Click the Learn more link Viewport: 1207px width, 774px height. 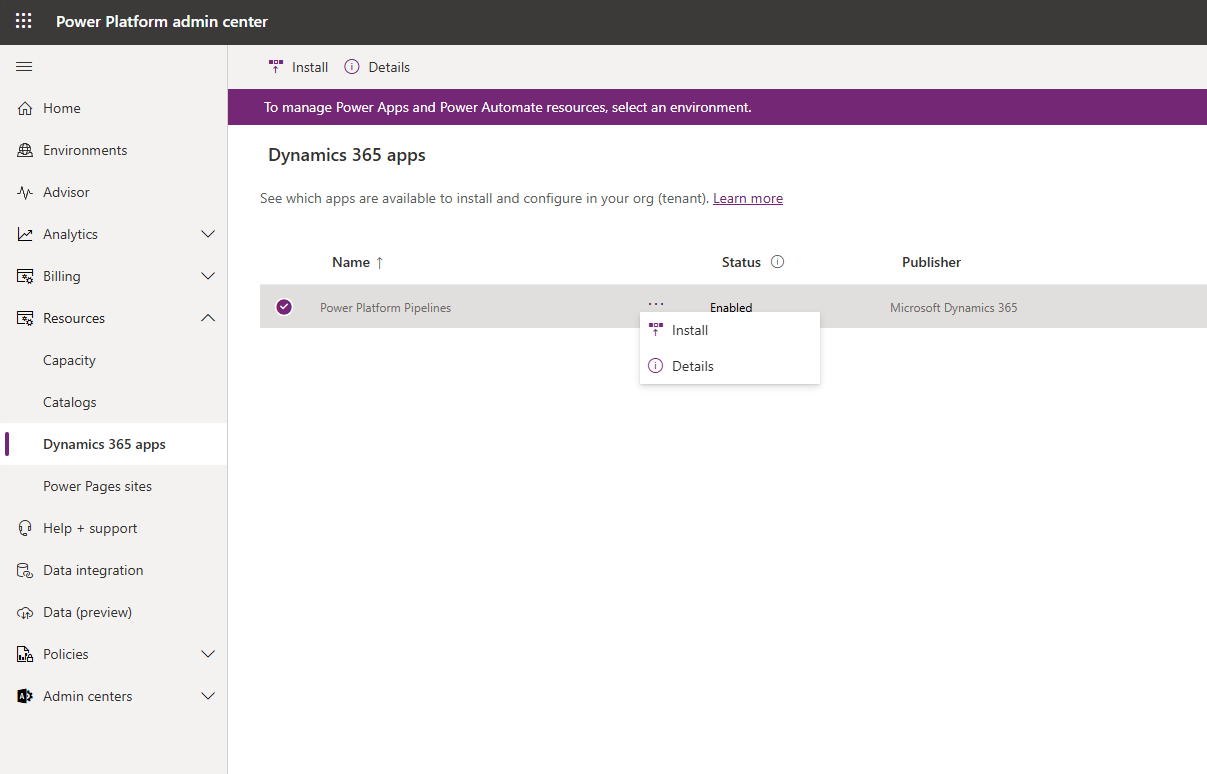point(748,198)
